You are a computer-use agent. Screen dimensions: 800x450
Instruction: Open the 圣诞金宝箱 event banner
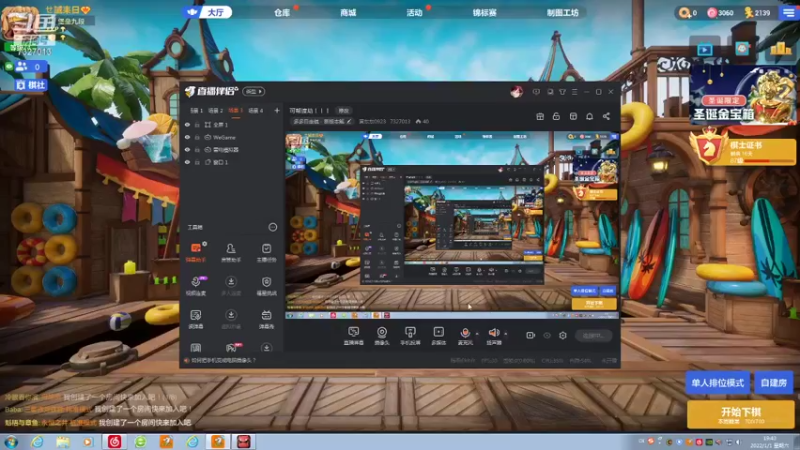[x=742, y=95]
